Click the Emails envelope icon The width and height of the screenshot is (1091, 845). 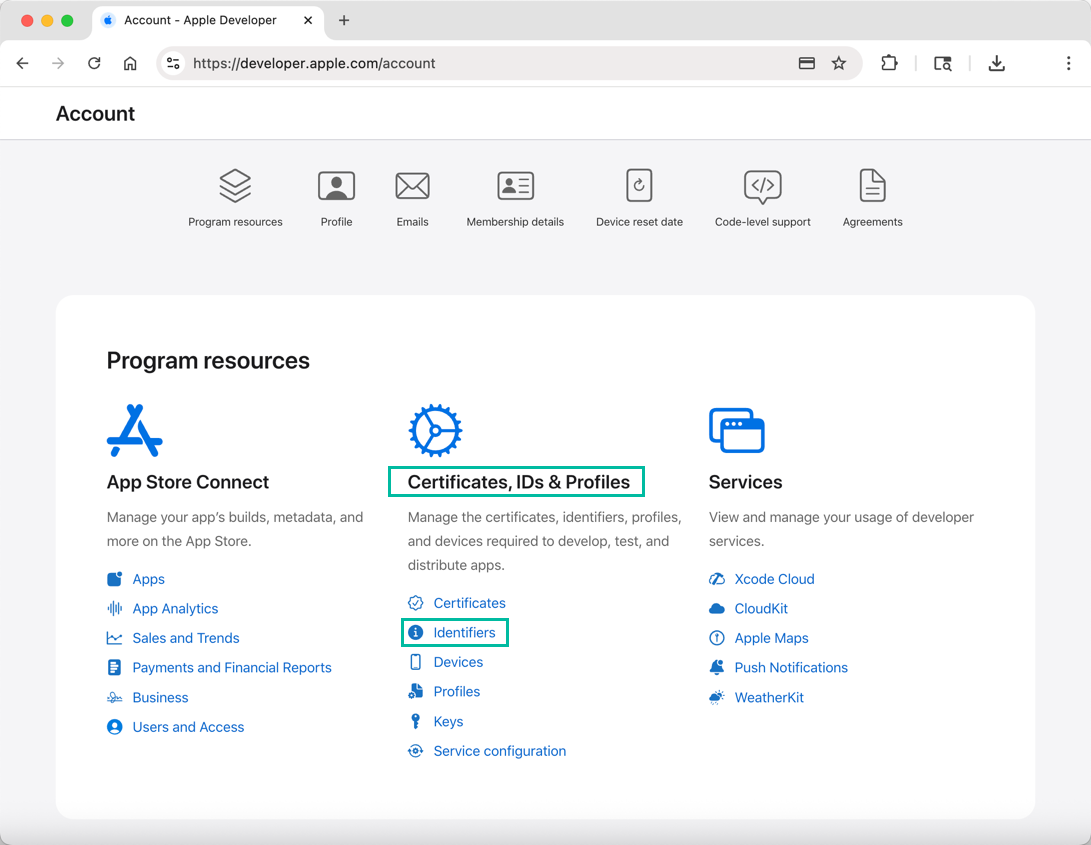[x=413, y=186]
